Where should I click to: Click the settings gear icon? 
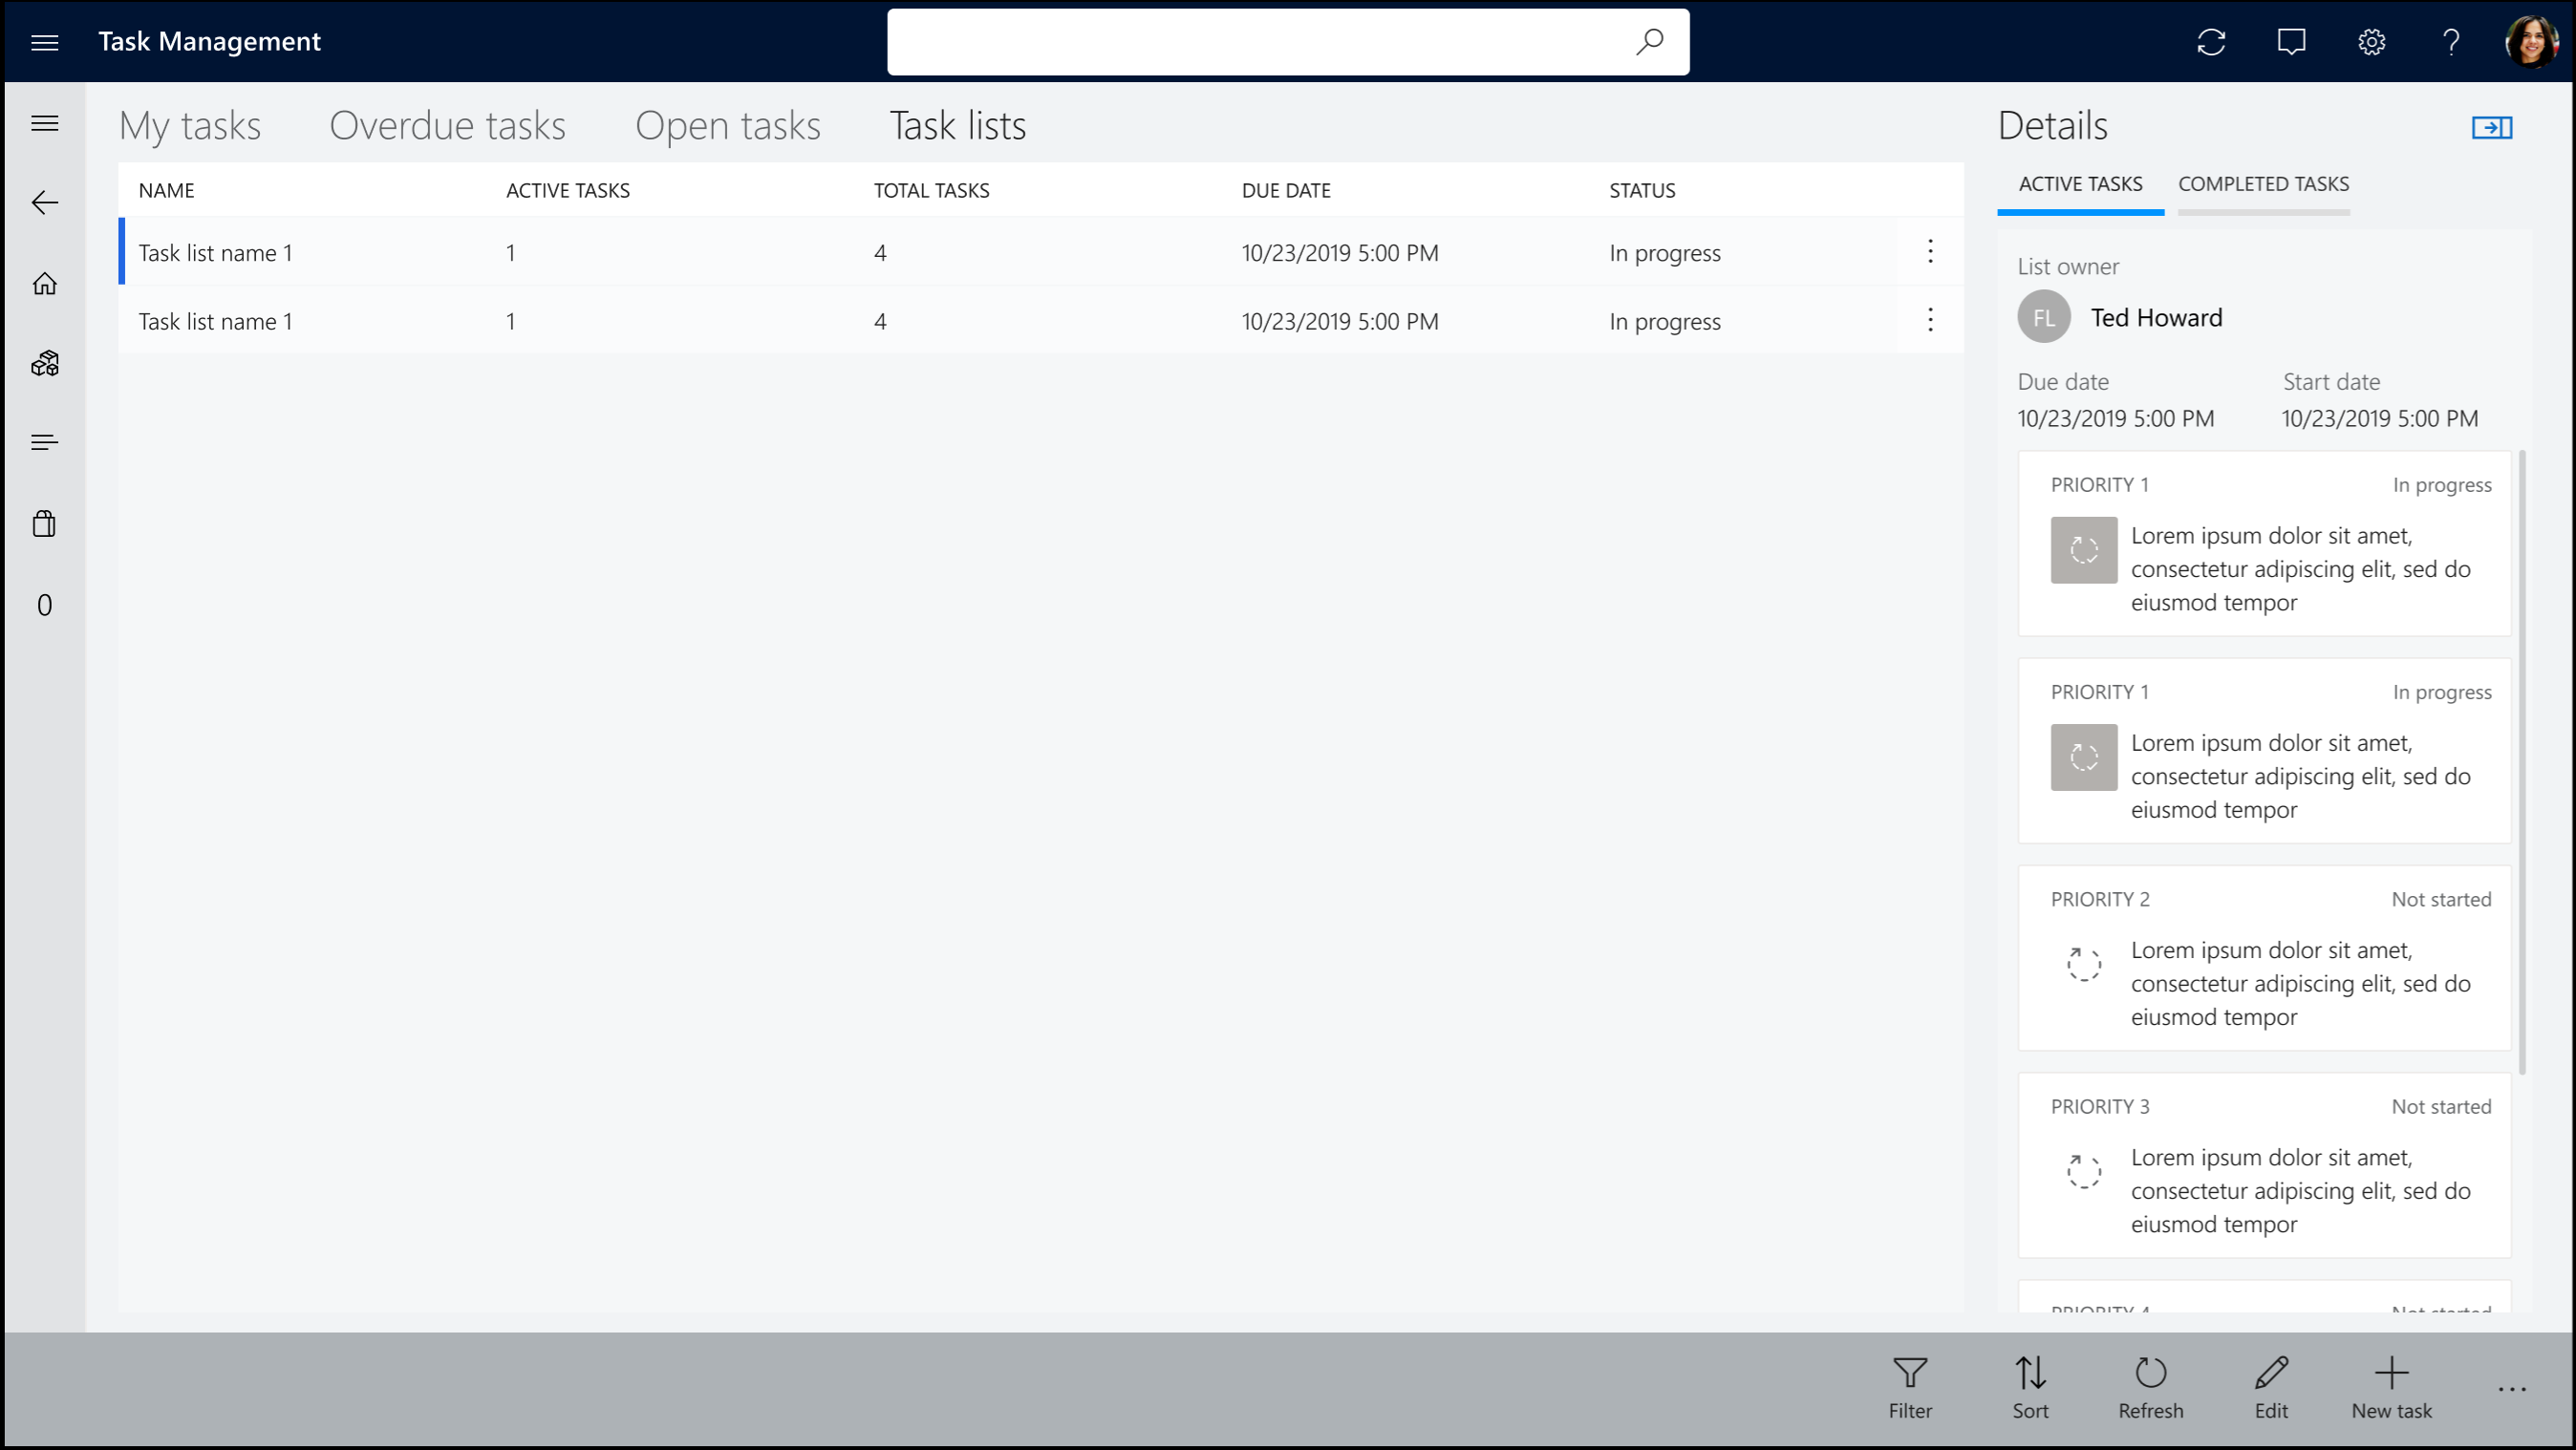[x=2372, y=39]
